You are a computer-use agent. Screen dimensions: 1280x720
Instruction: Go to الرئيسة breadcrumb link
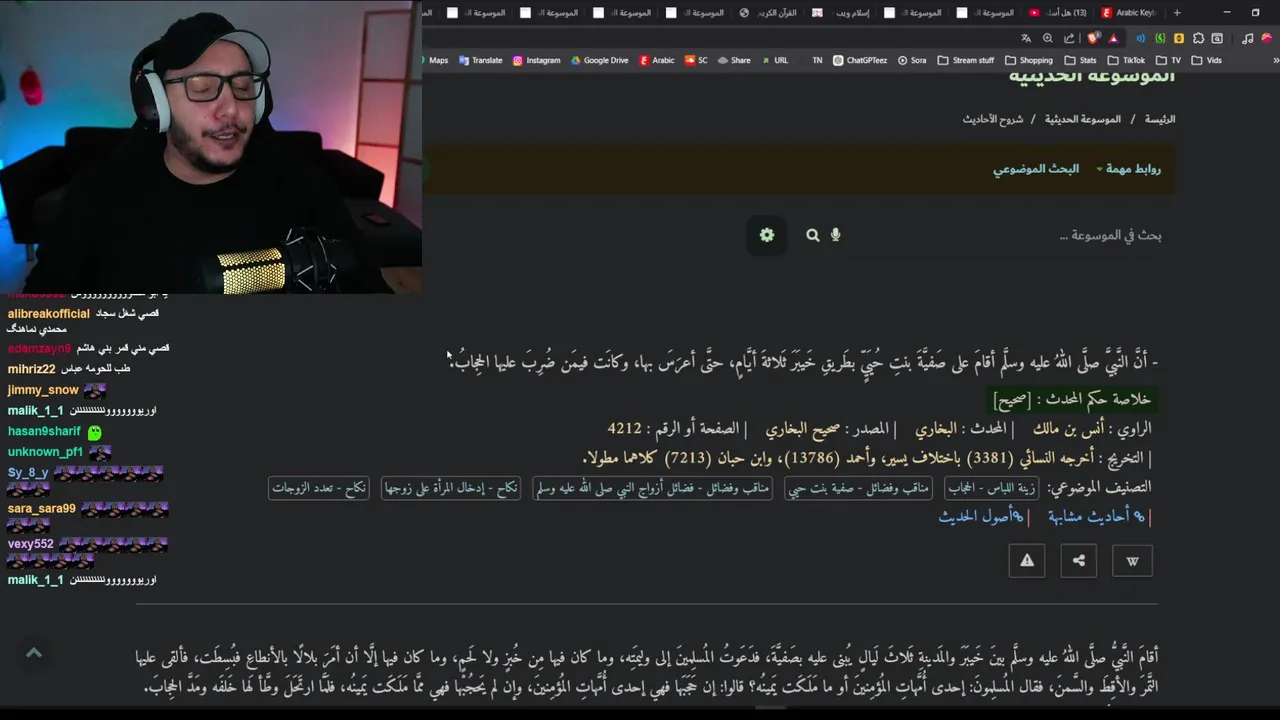(x=1160, y=119)
